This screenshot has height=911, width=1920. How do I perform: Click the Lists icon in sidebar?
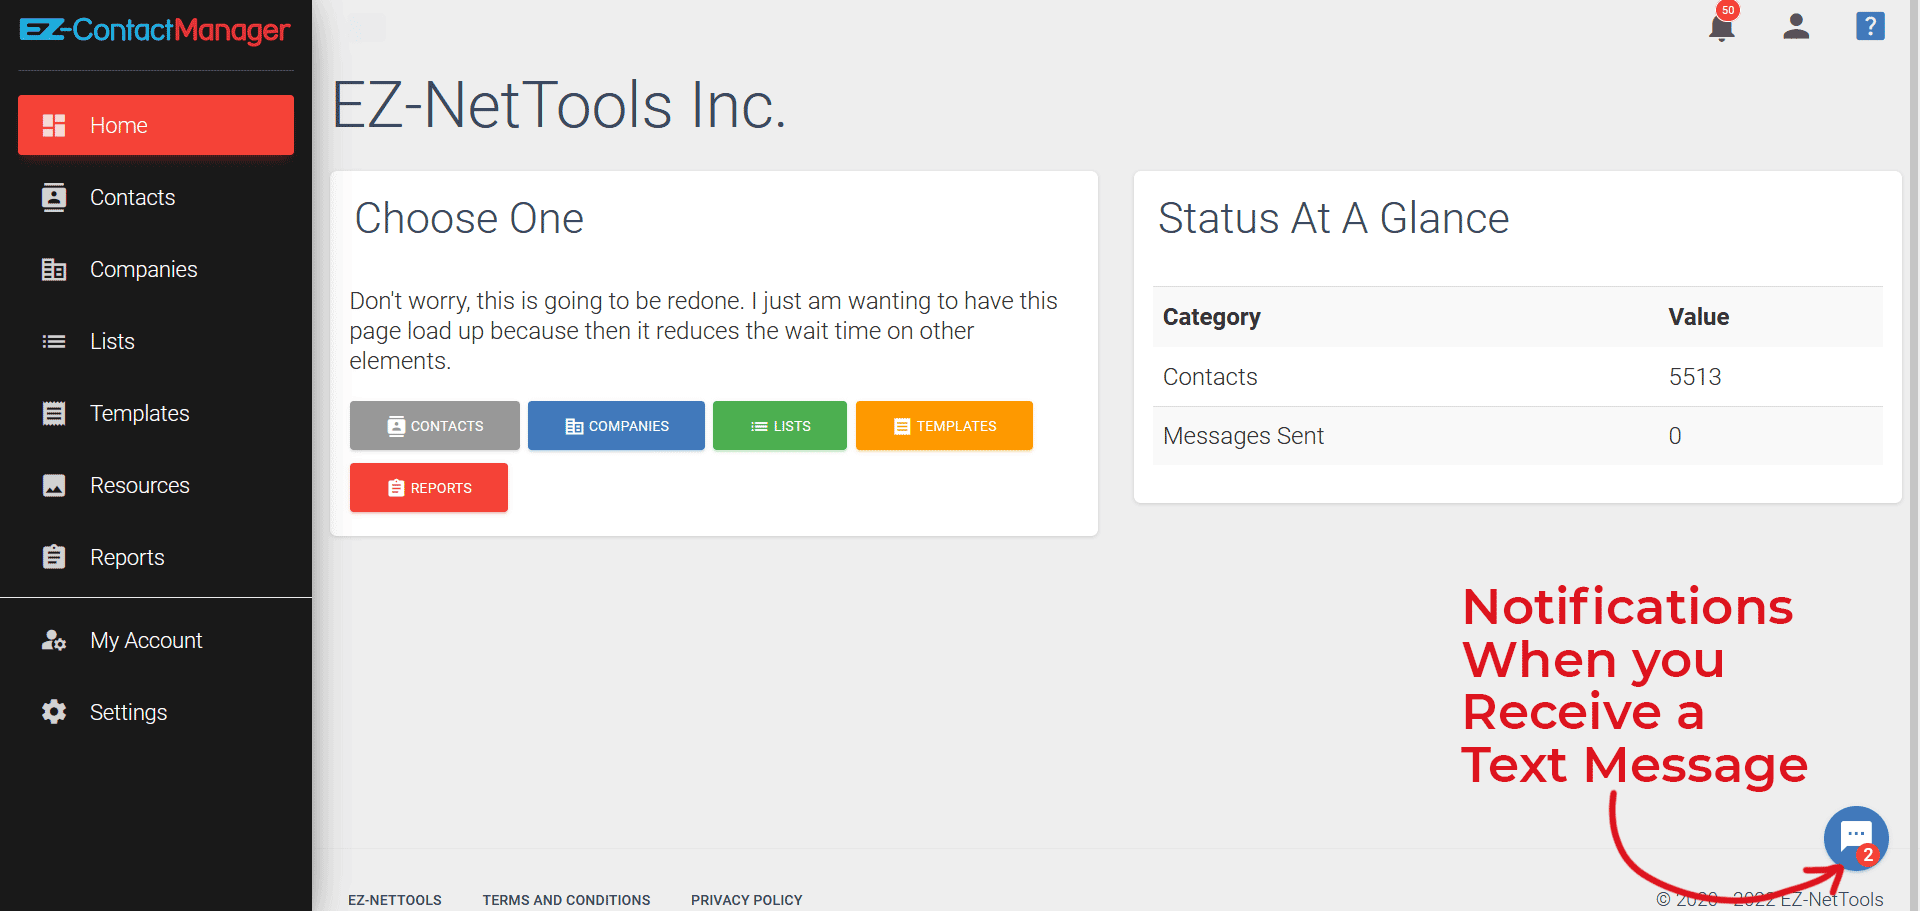pyautogui.click(x=54, y=341)
